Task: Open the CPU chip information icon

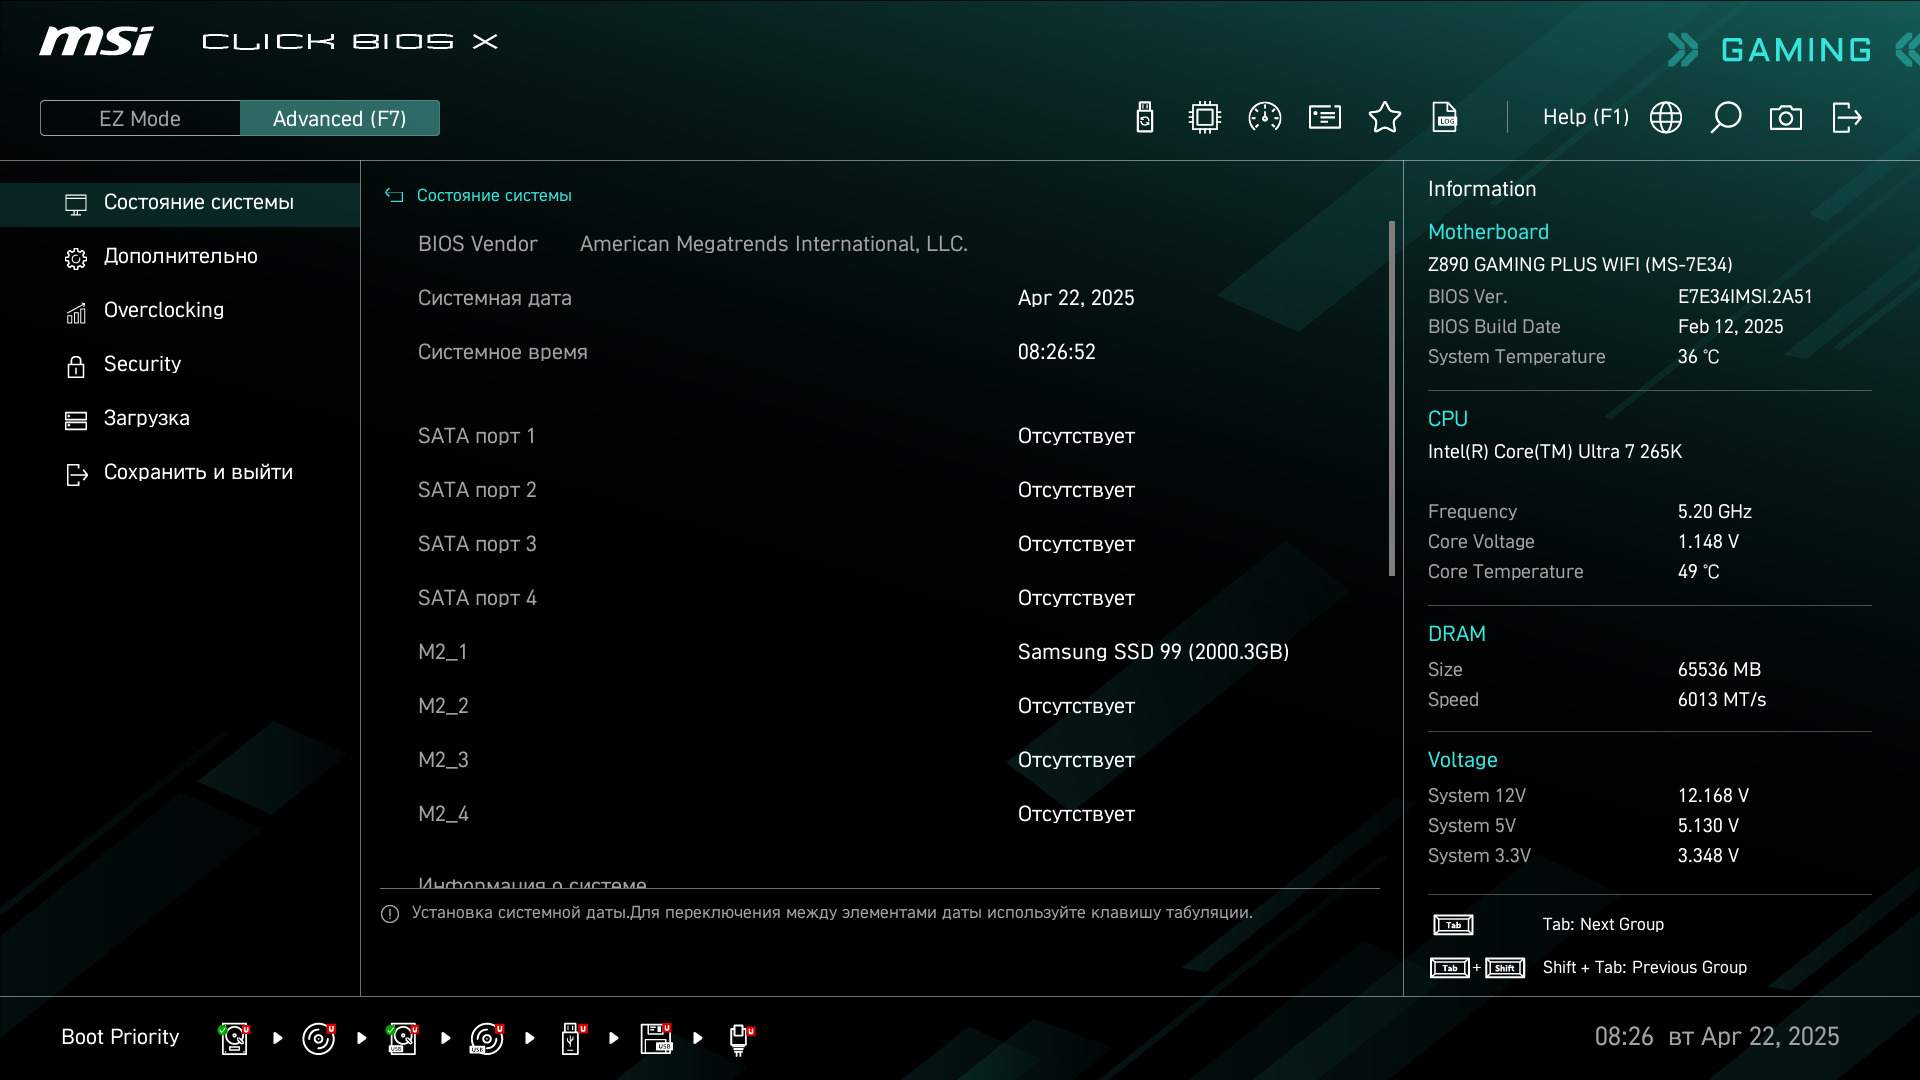Action: pos(1205,118)
